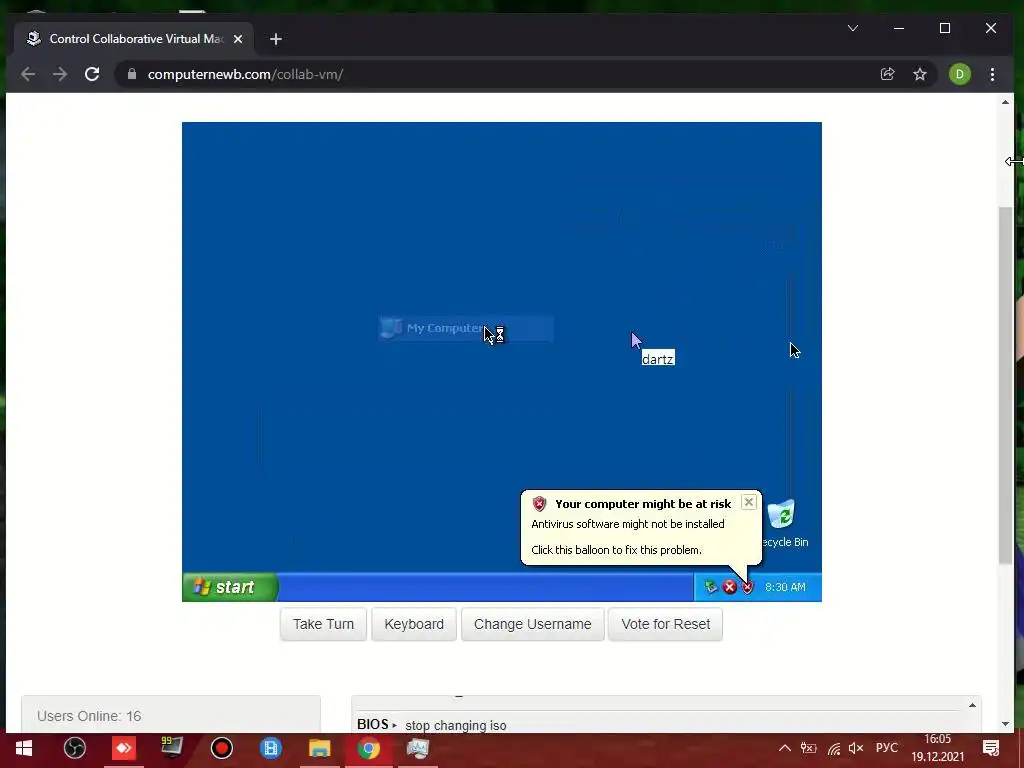Click the Take Turn button

(323, 624)
